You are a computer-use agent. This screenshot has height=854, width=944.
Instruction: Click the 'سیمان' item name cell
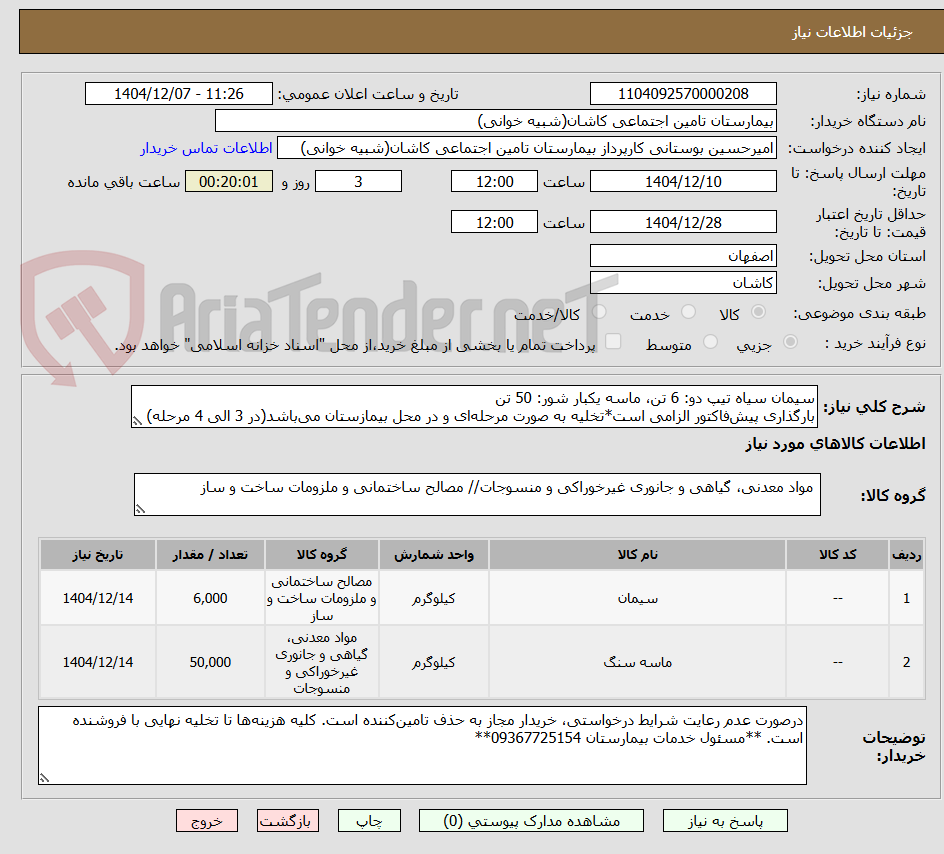[638, 598]
